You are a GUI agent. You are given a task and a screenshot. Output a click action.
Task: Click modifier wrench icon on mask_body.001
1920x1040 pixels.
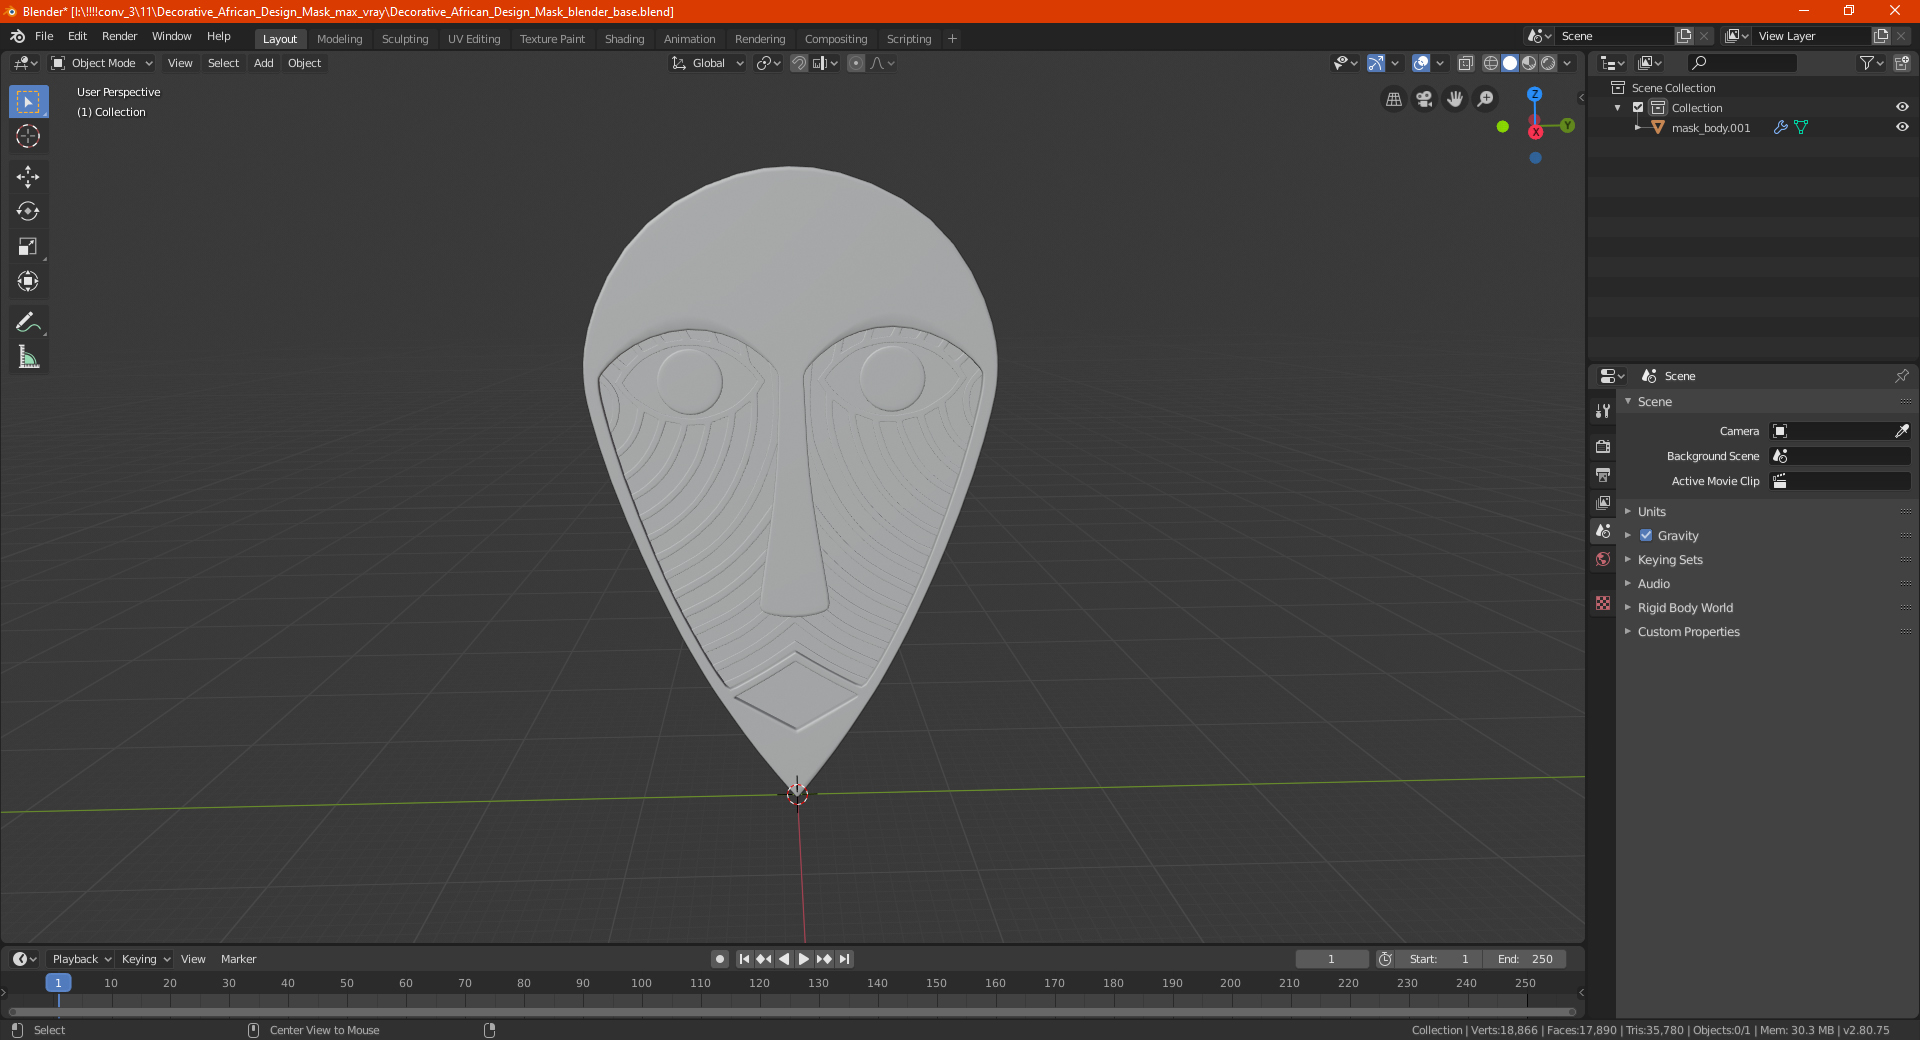click(1780, 128)
